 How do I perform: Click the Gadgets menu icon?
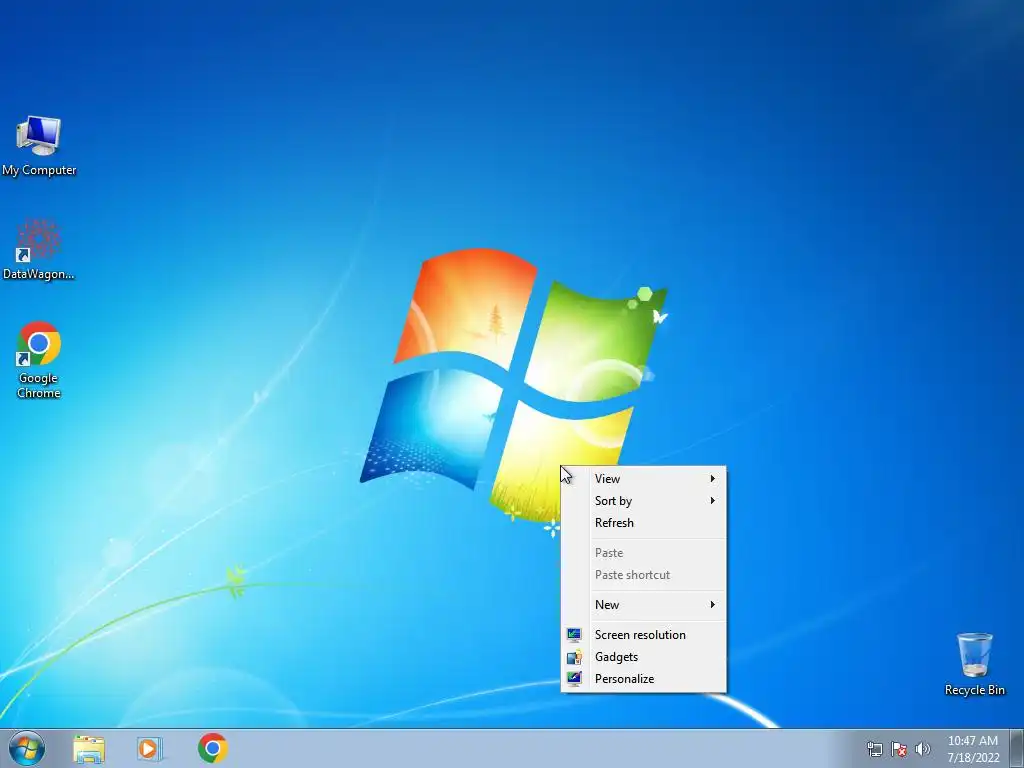tap(574, 657)
